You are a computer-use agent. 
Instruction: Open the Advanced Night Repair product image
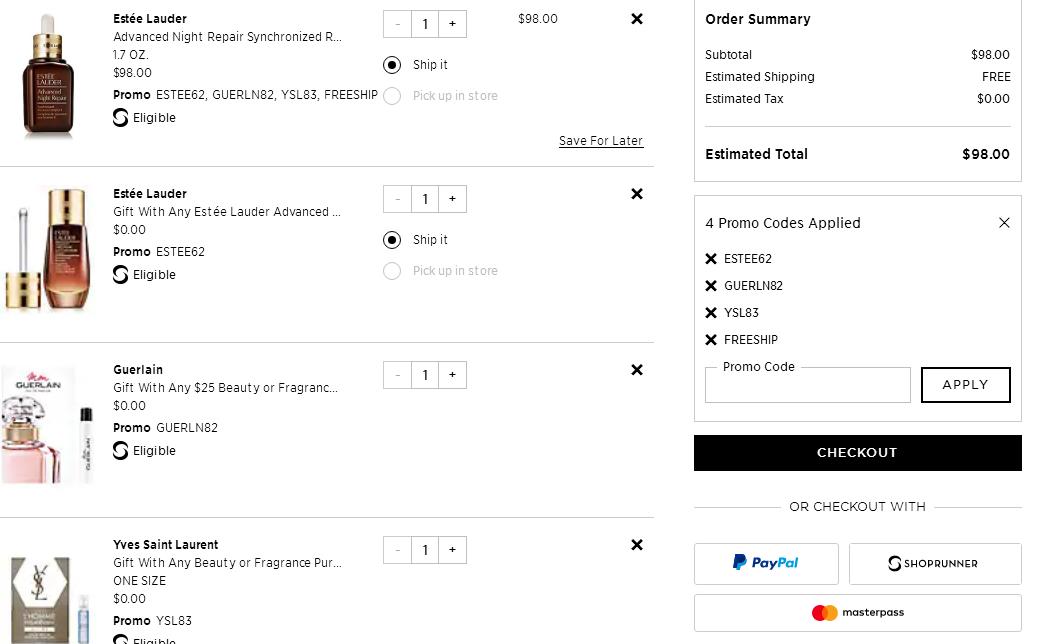tap(48, 76)
